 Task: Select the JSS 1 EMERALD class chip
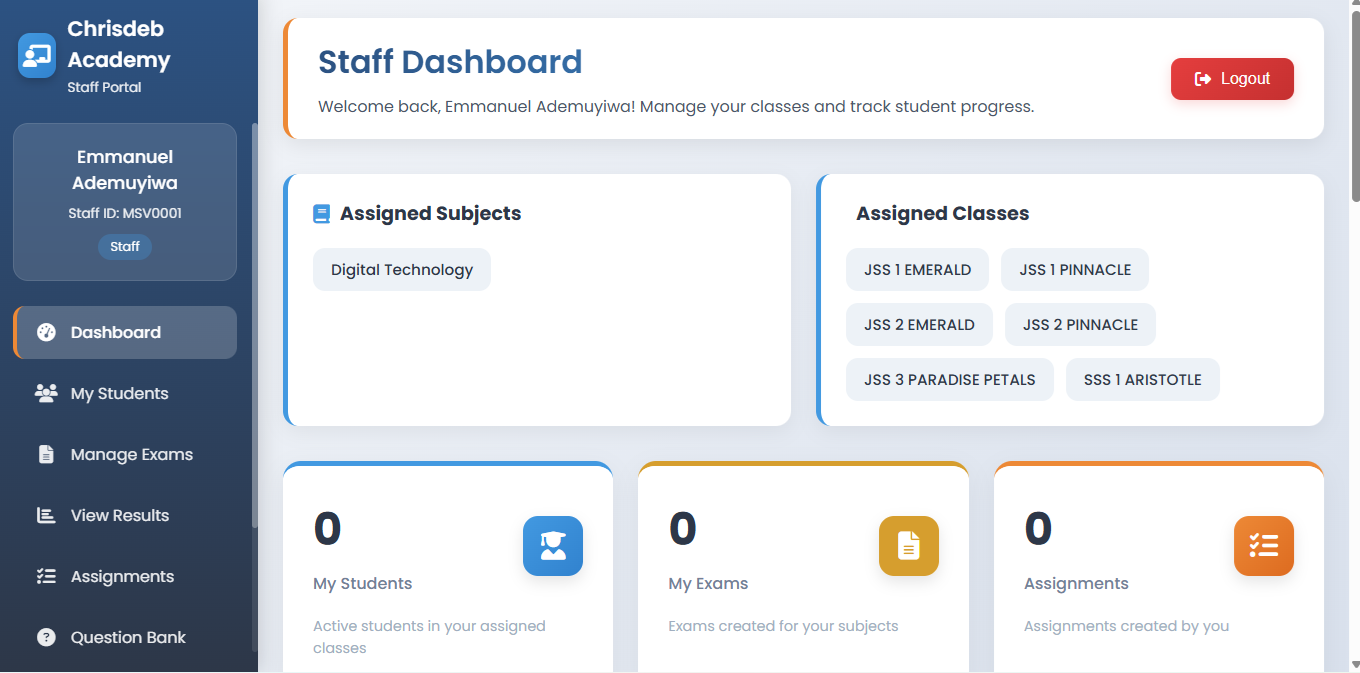coord(917,269)
